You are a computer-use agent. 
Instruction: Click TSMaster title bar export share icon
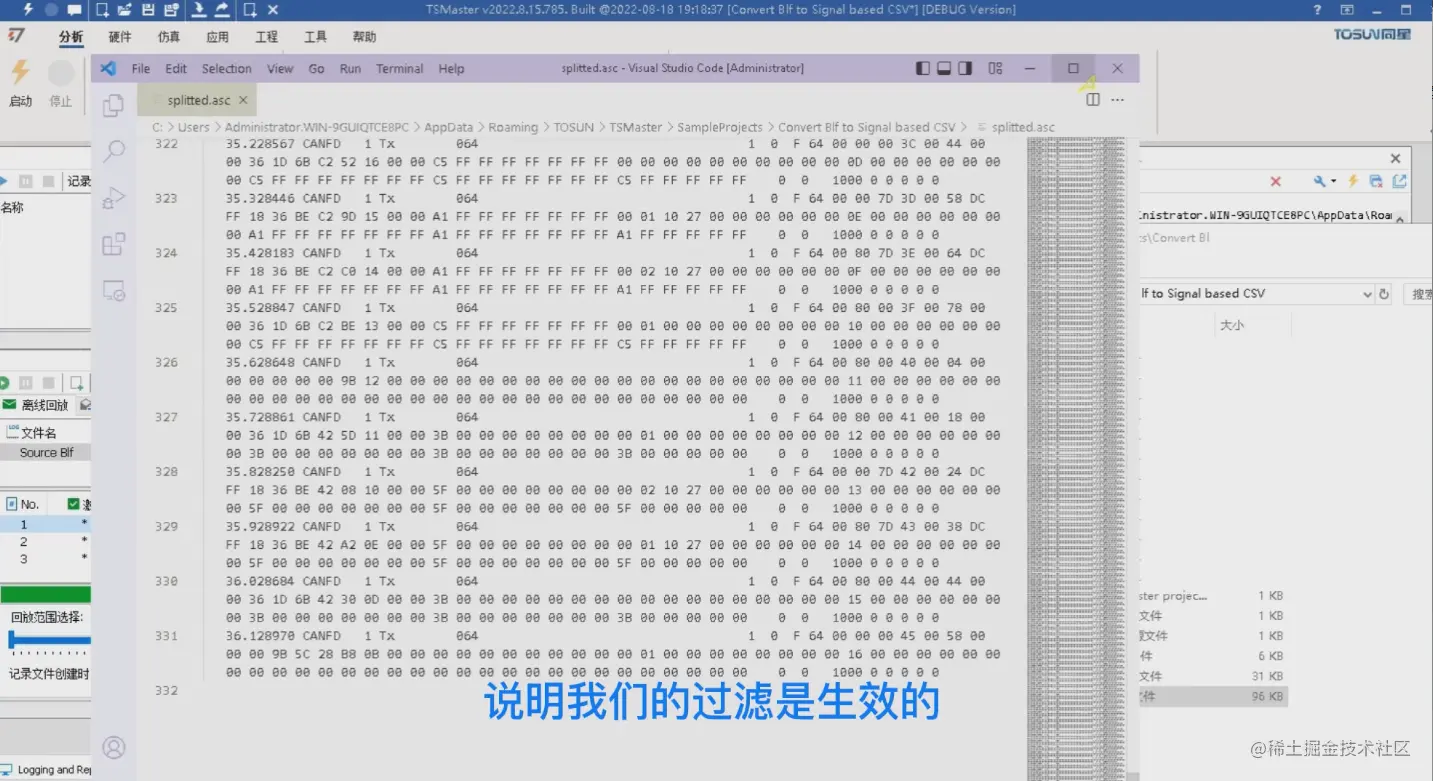[222, 10]
